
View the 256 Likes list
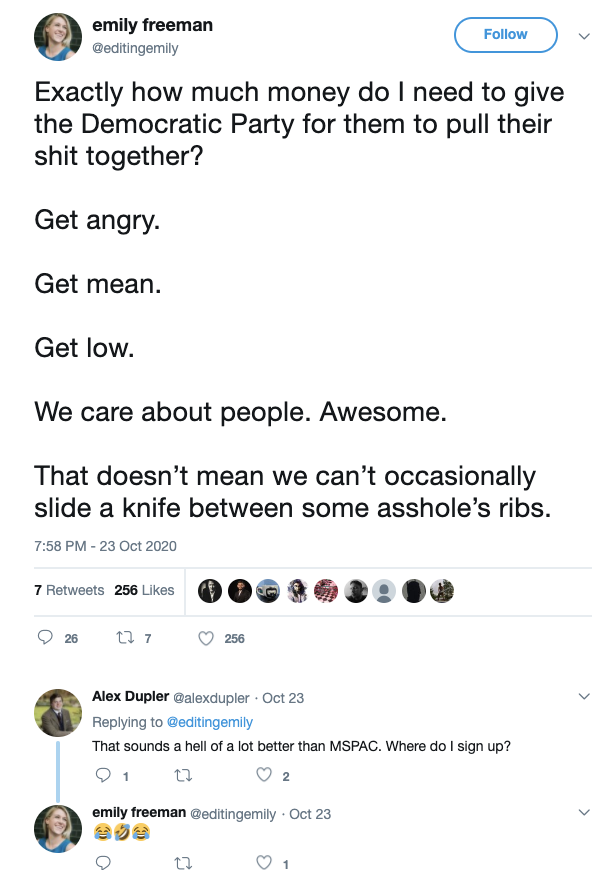pos(145,591)
